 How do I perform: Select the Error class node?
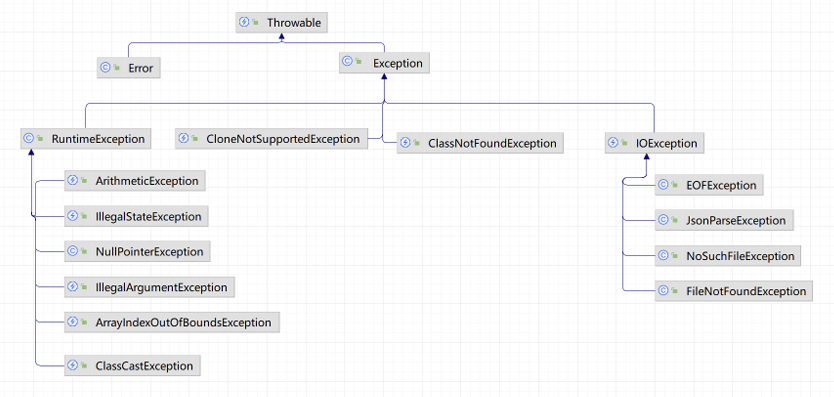(x=129, y=68)
